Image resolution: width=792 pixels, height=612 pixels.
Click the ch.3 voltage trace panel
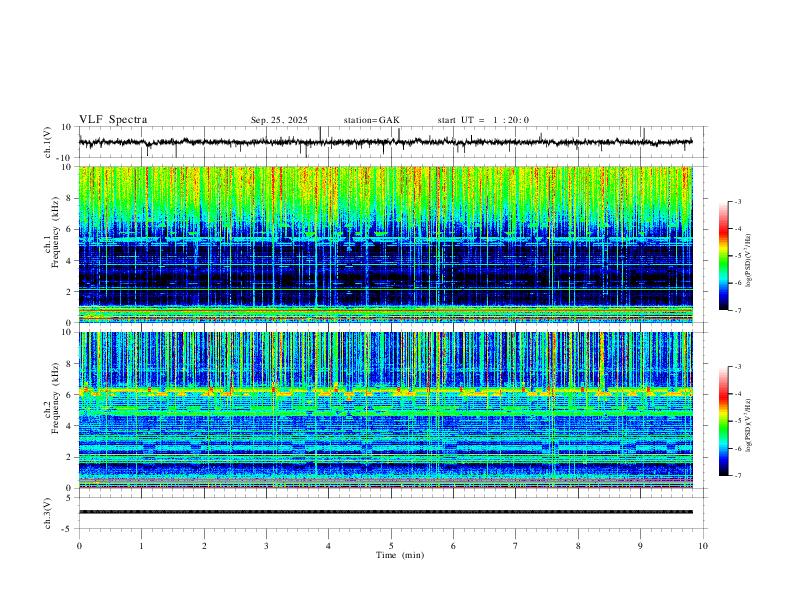pyautogui.click(x=393, y=513)
